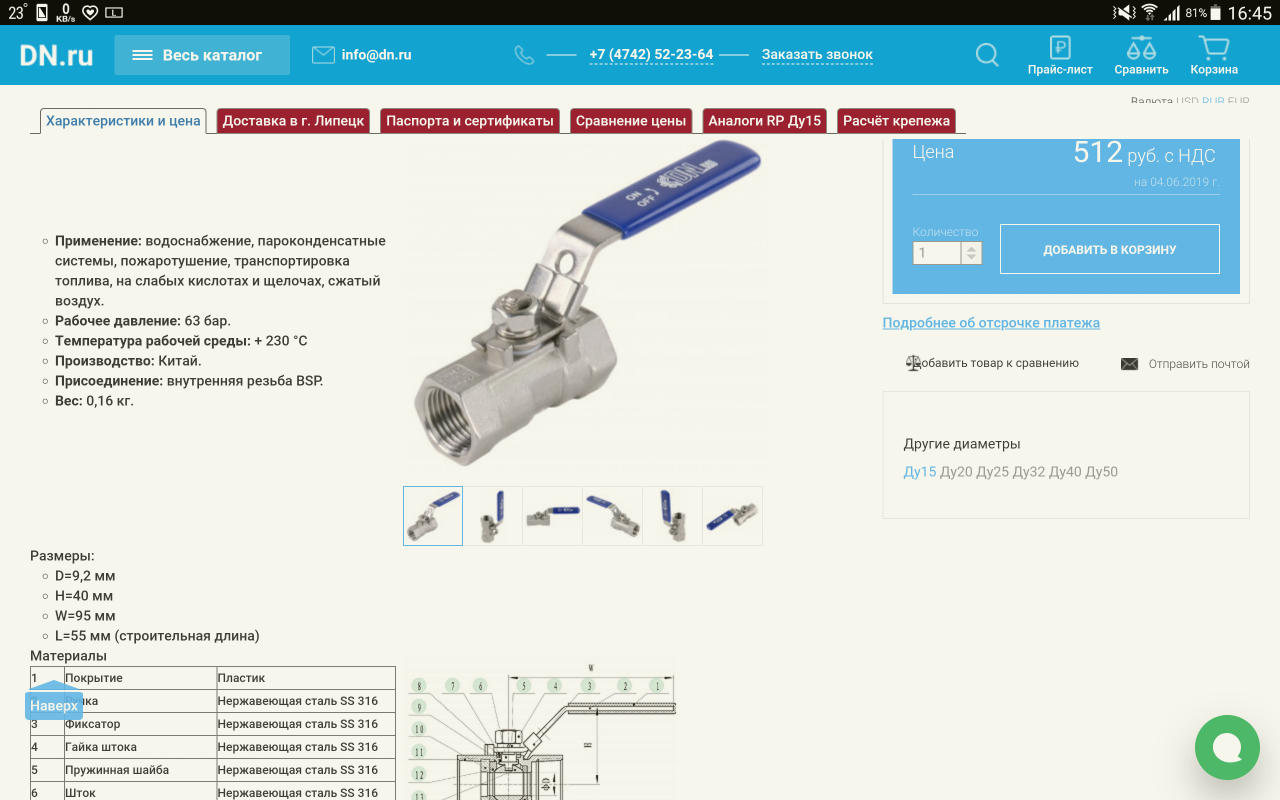Select the Ду25 diameter link
This screenshot has height=800, width=1280.
click(x=992, y=472)
